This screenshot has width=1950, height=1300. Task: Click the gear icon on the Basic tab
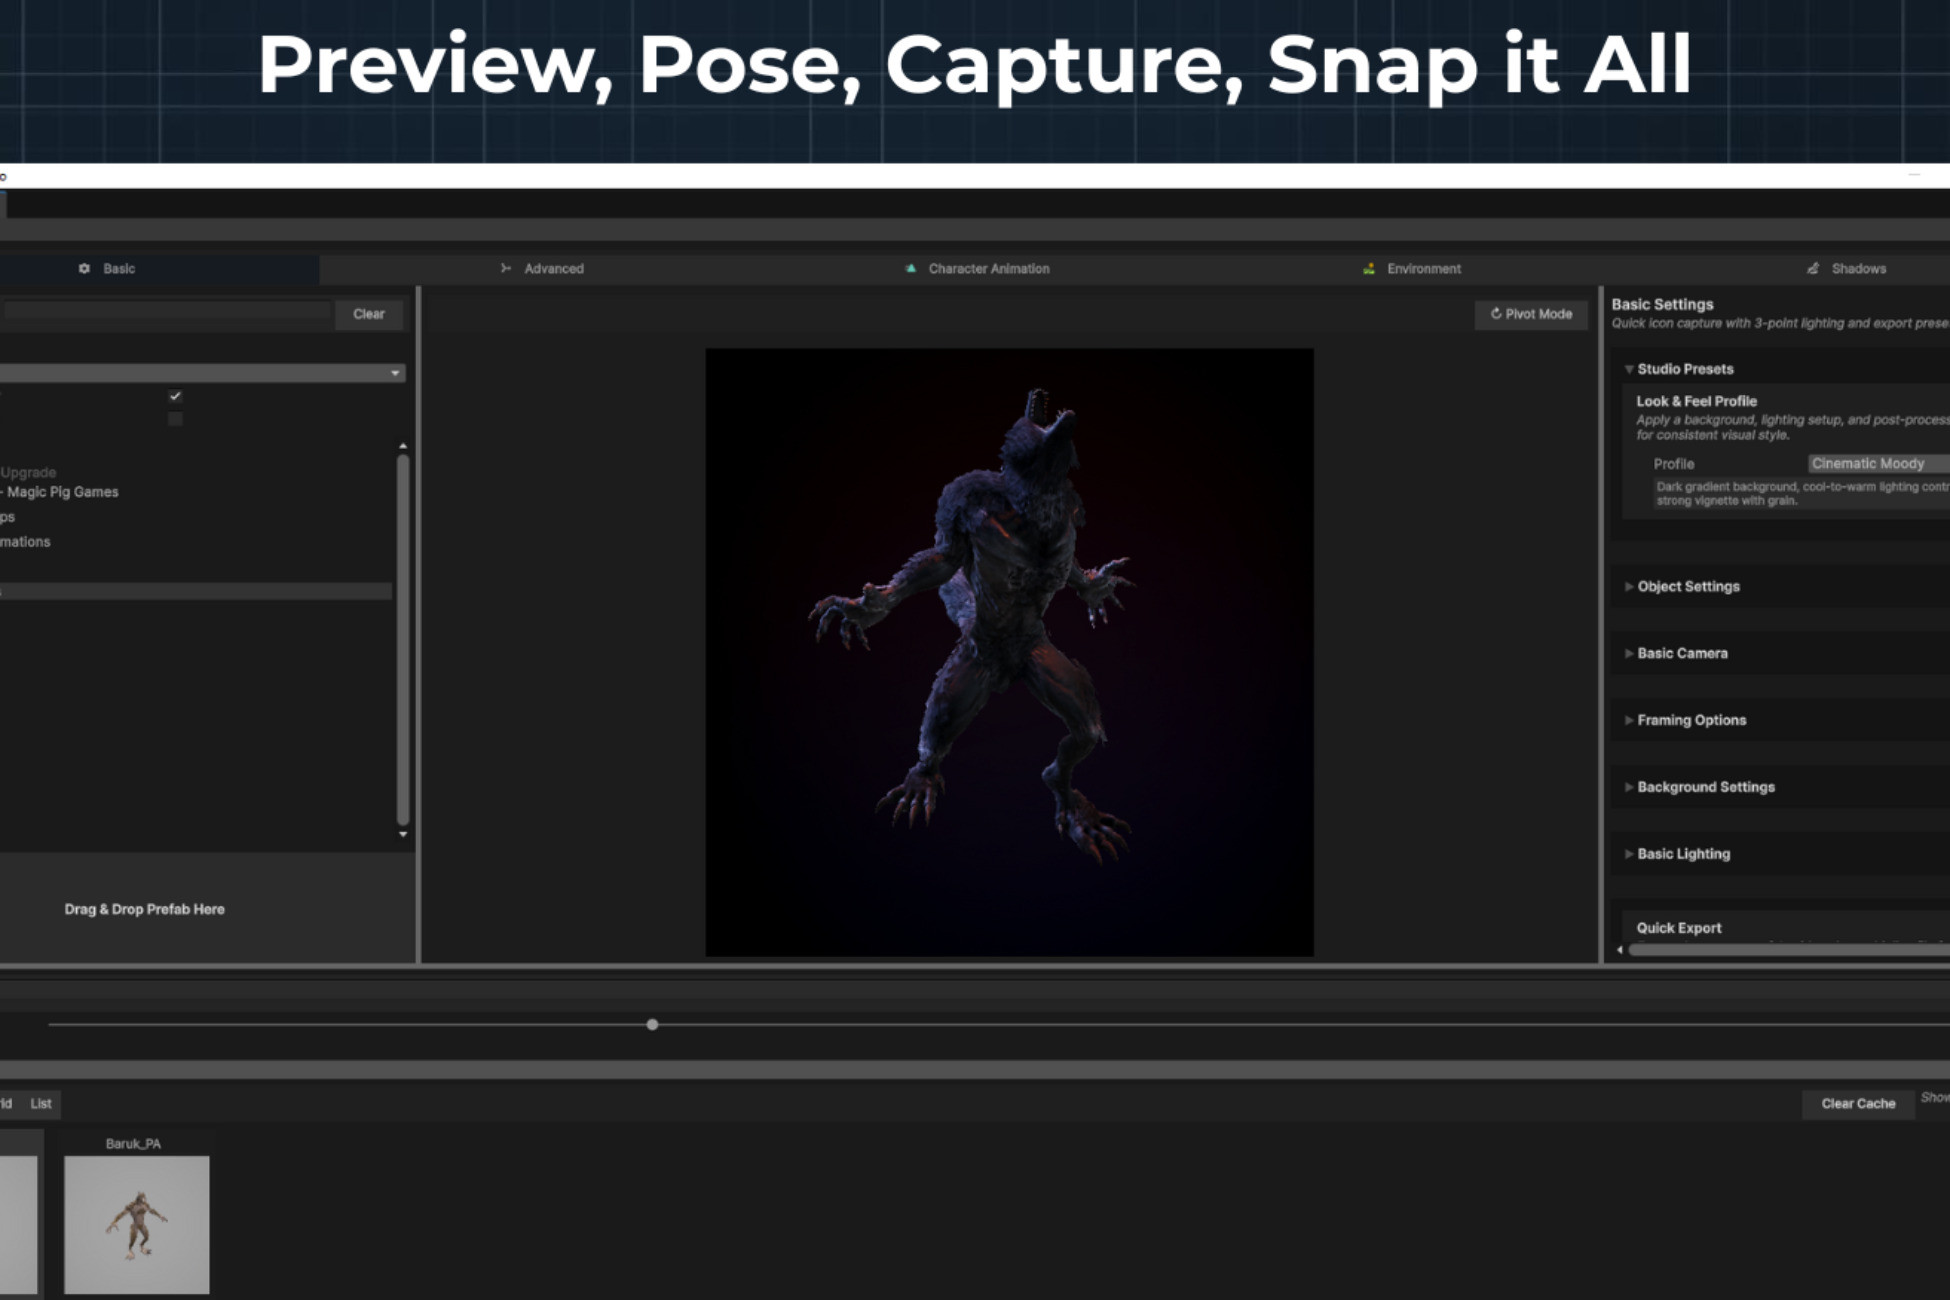coord(83,268)
